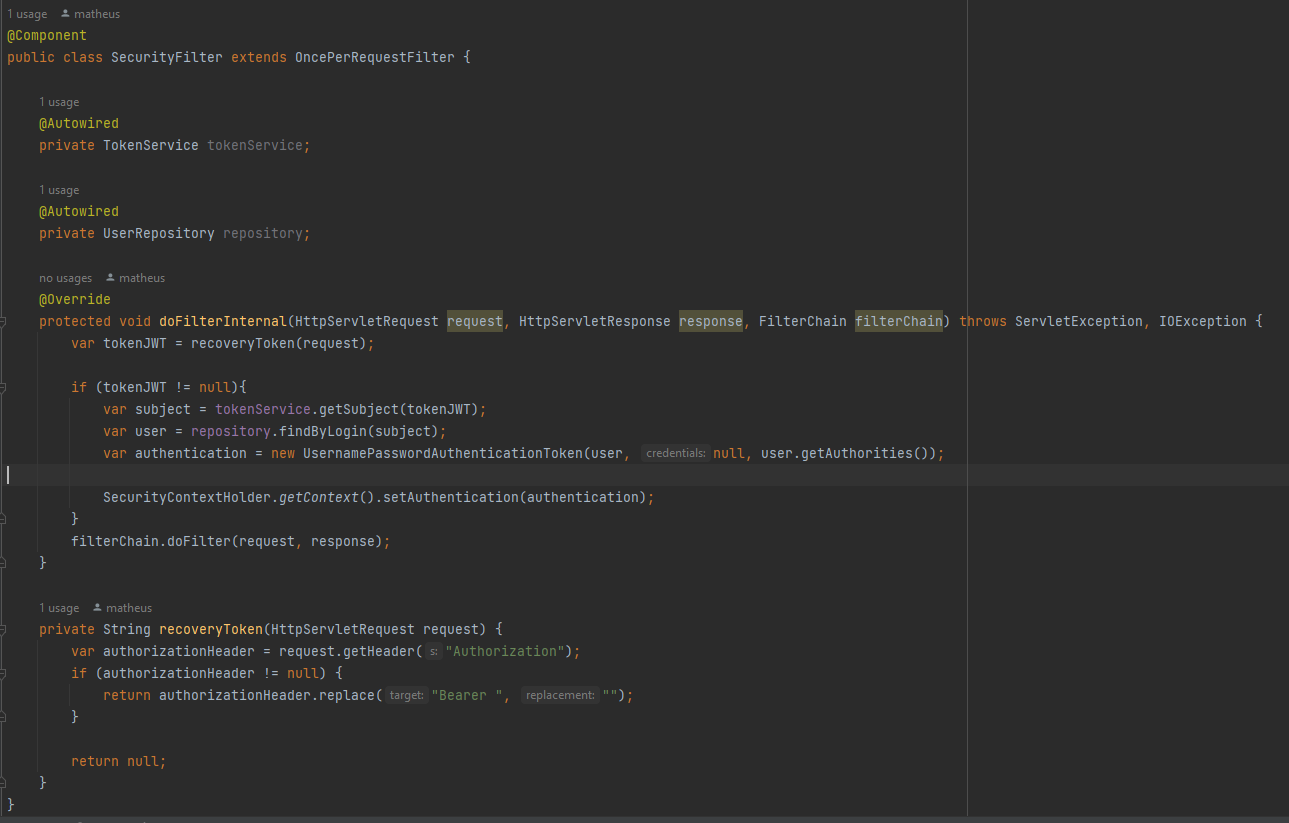Collapse the doFilterInternal method fold marker
The width and height of the screenshot is (1289, 823).
point(3,321)
